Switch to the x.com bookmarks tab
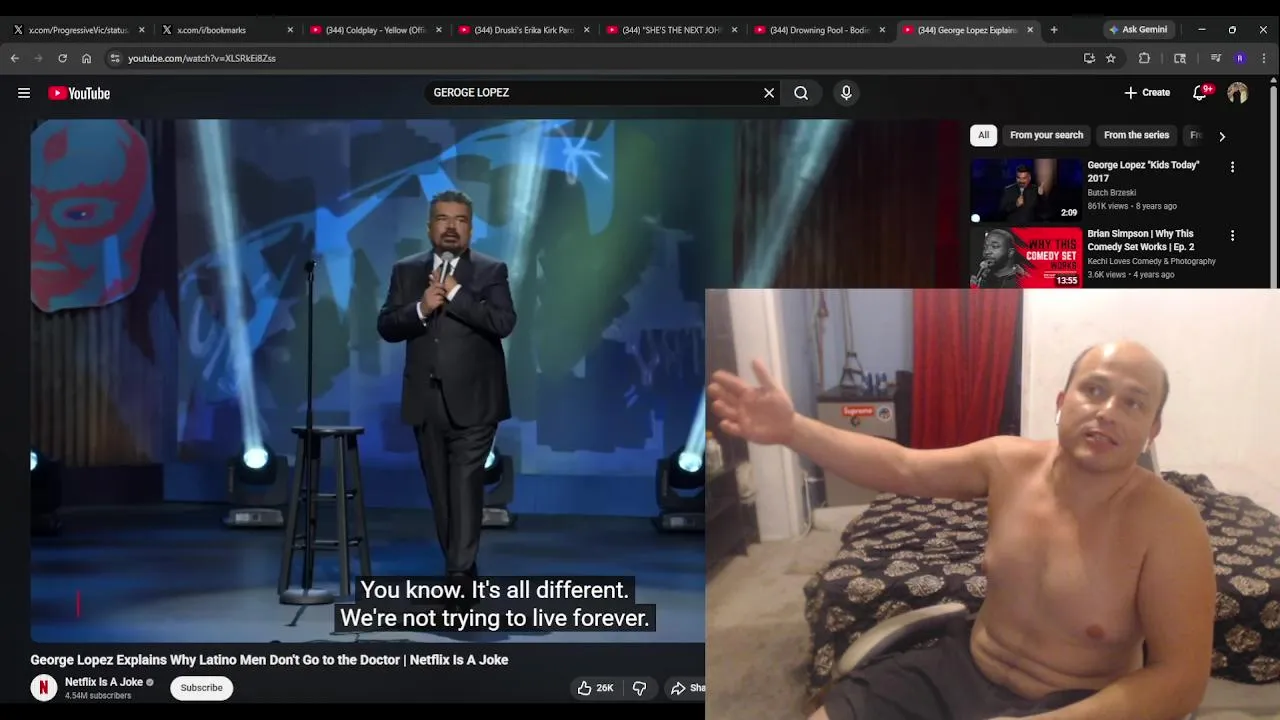This screenshot has width=1280, height=720. (x=227, y=30)
